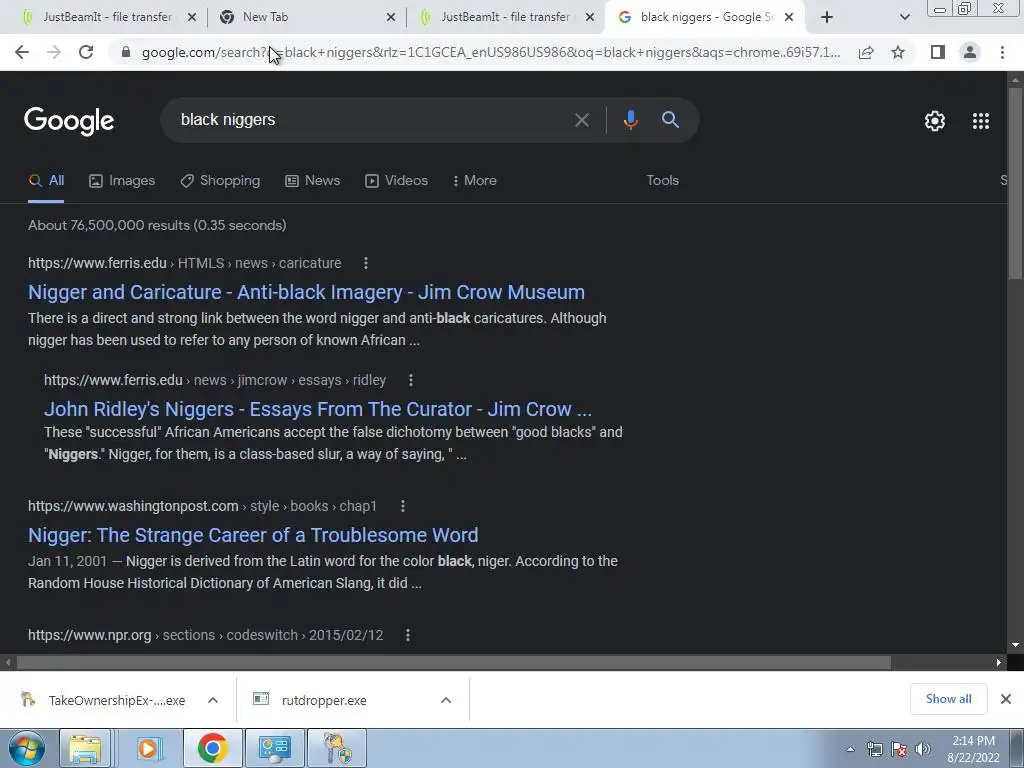Bookmark this page with the star icon
This screenshot has height=768, width=1024.
(x=898, y=52)
